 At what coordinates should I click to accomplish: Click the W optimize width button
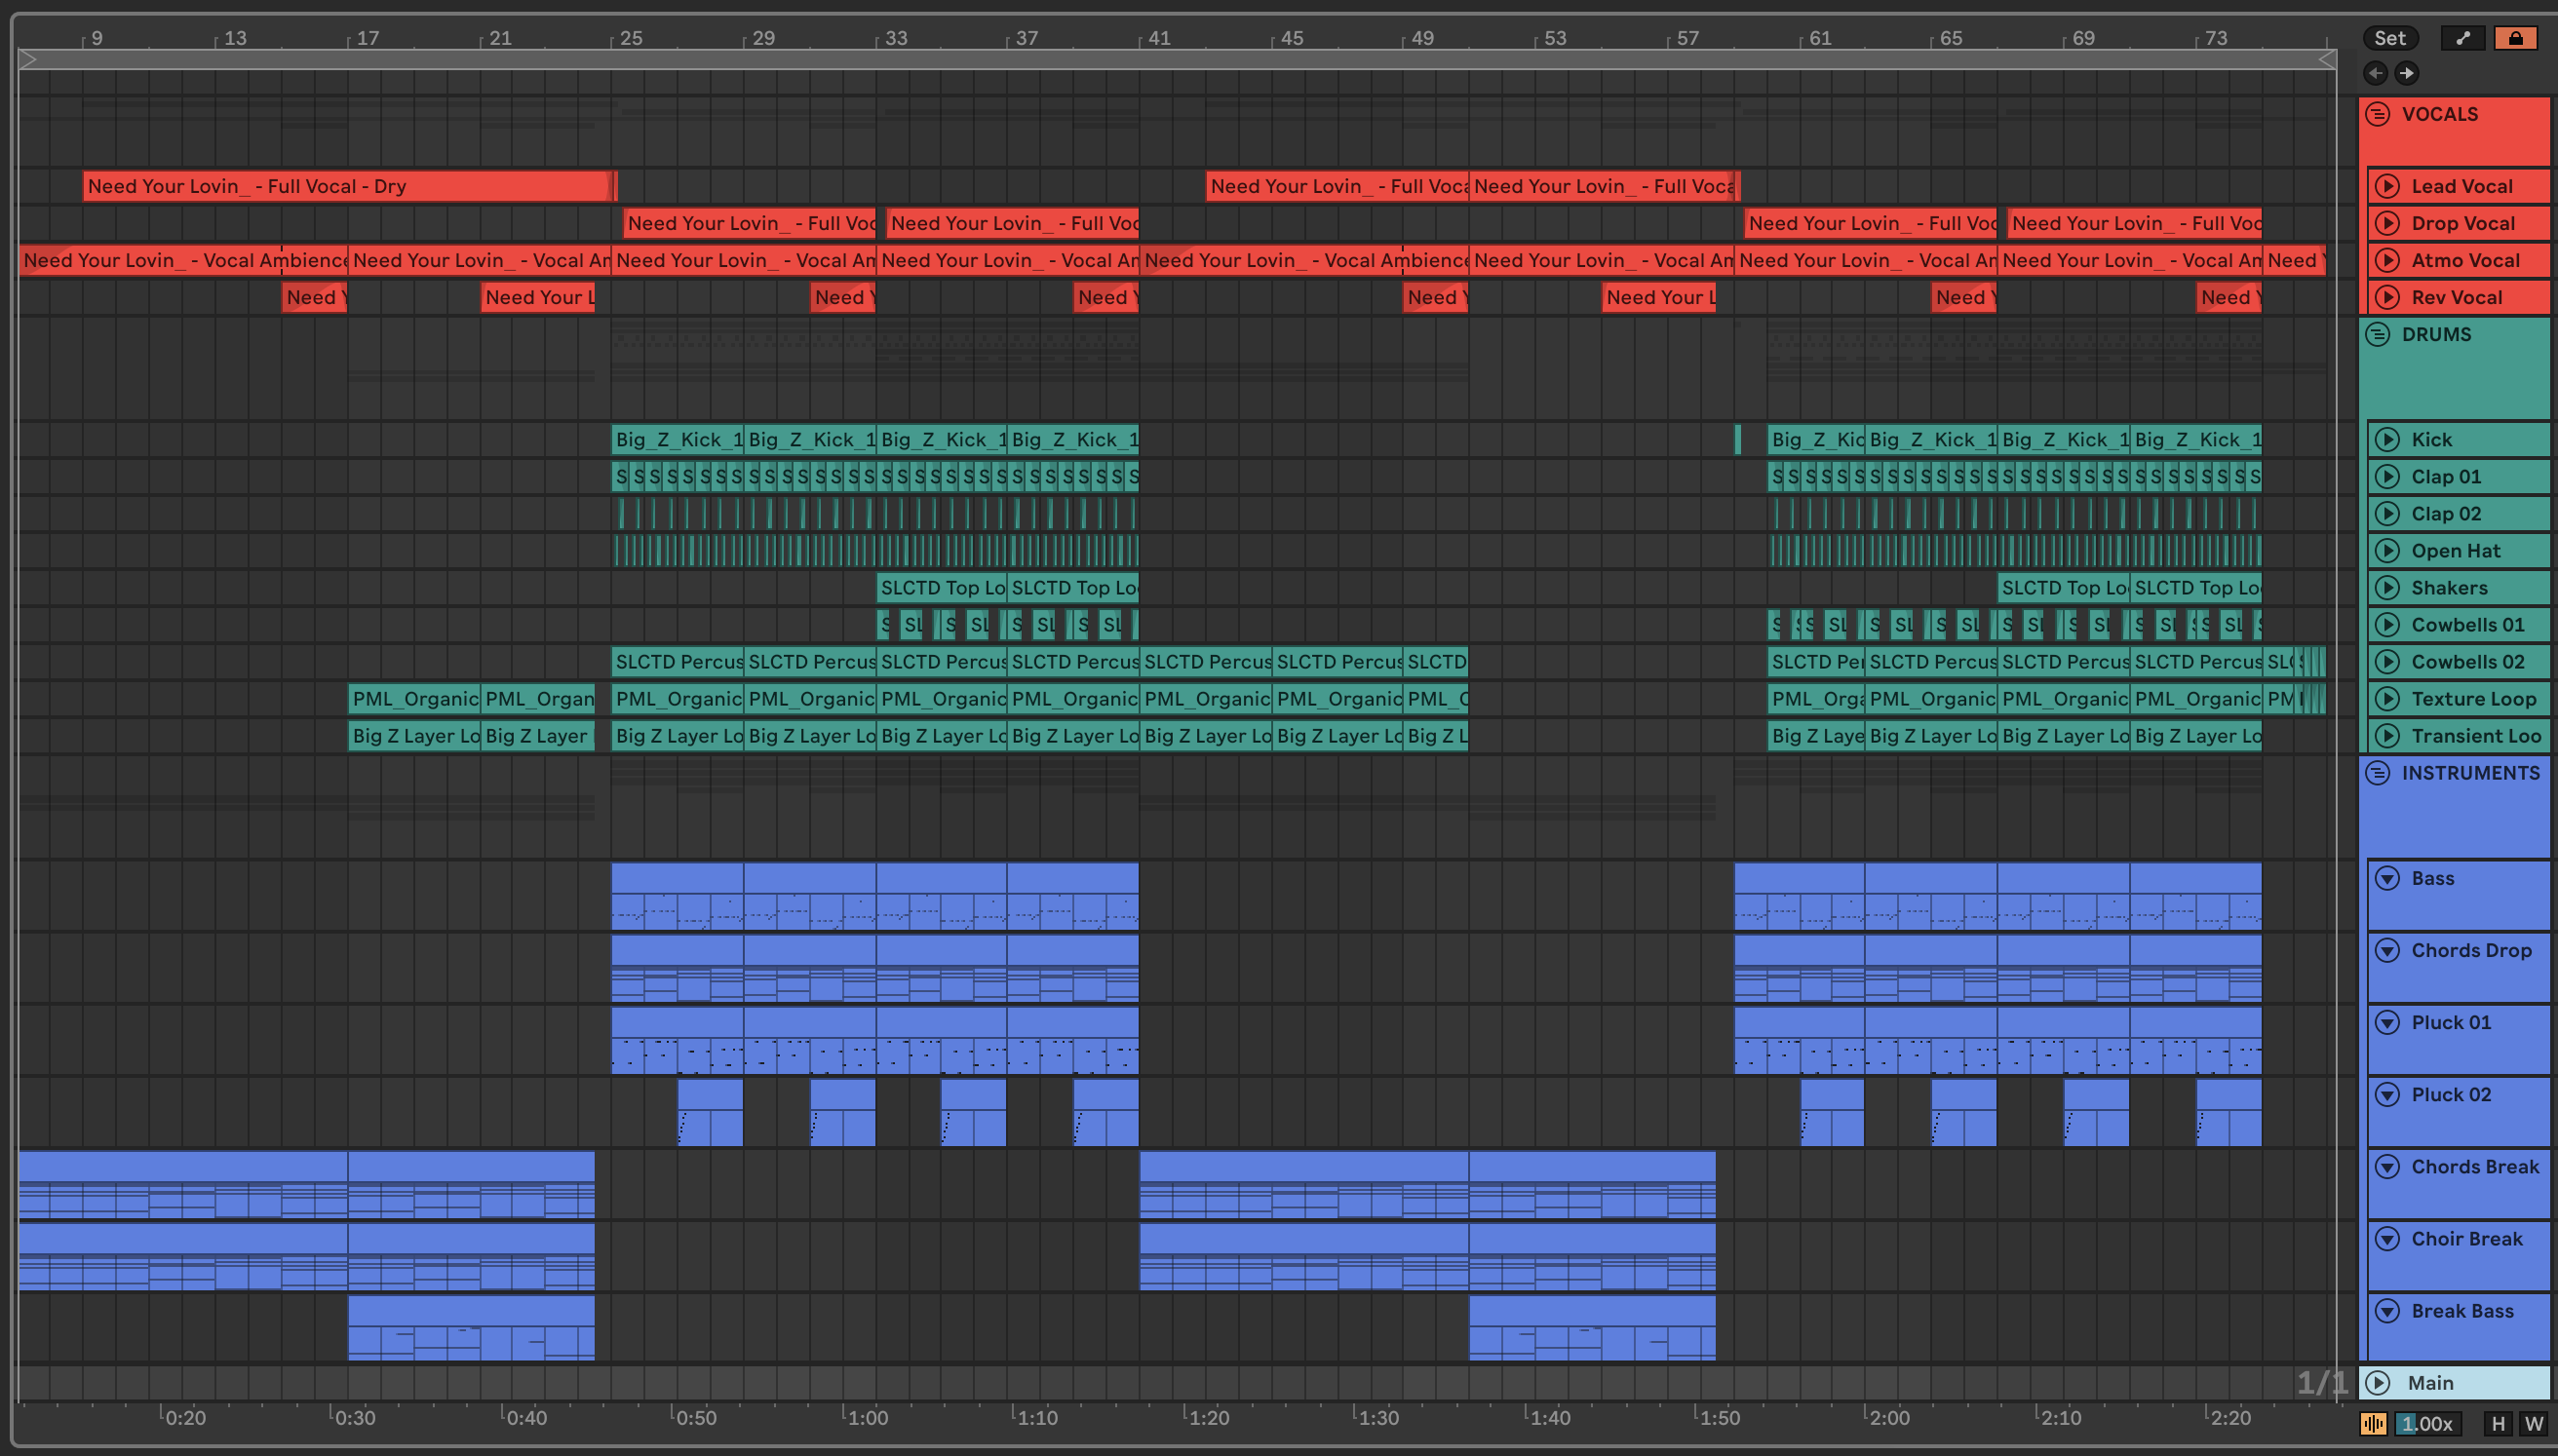2533,1424
